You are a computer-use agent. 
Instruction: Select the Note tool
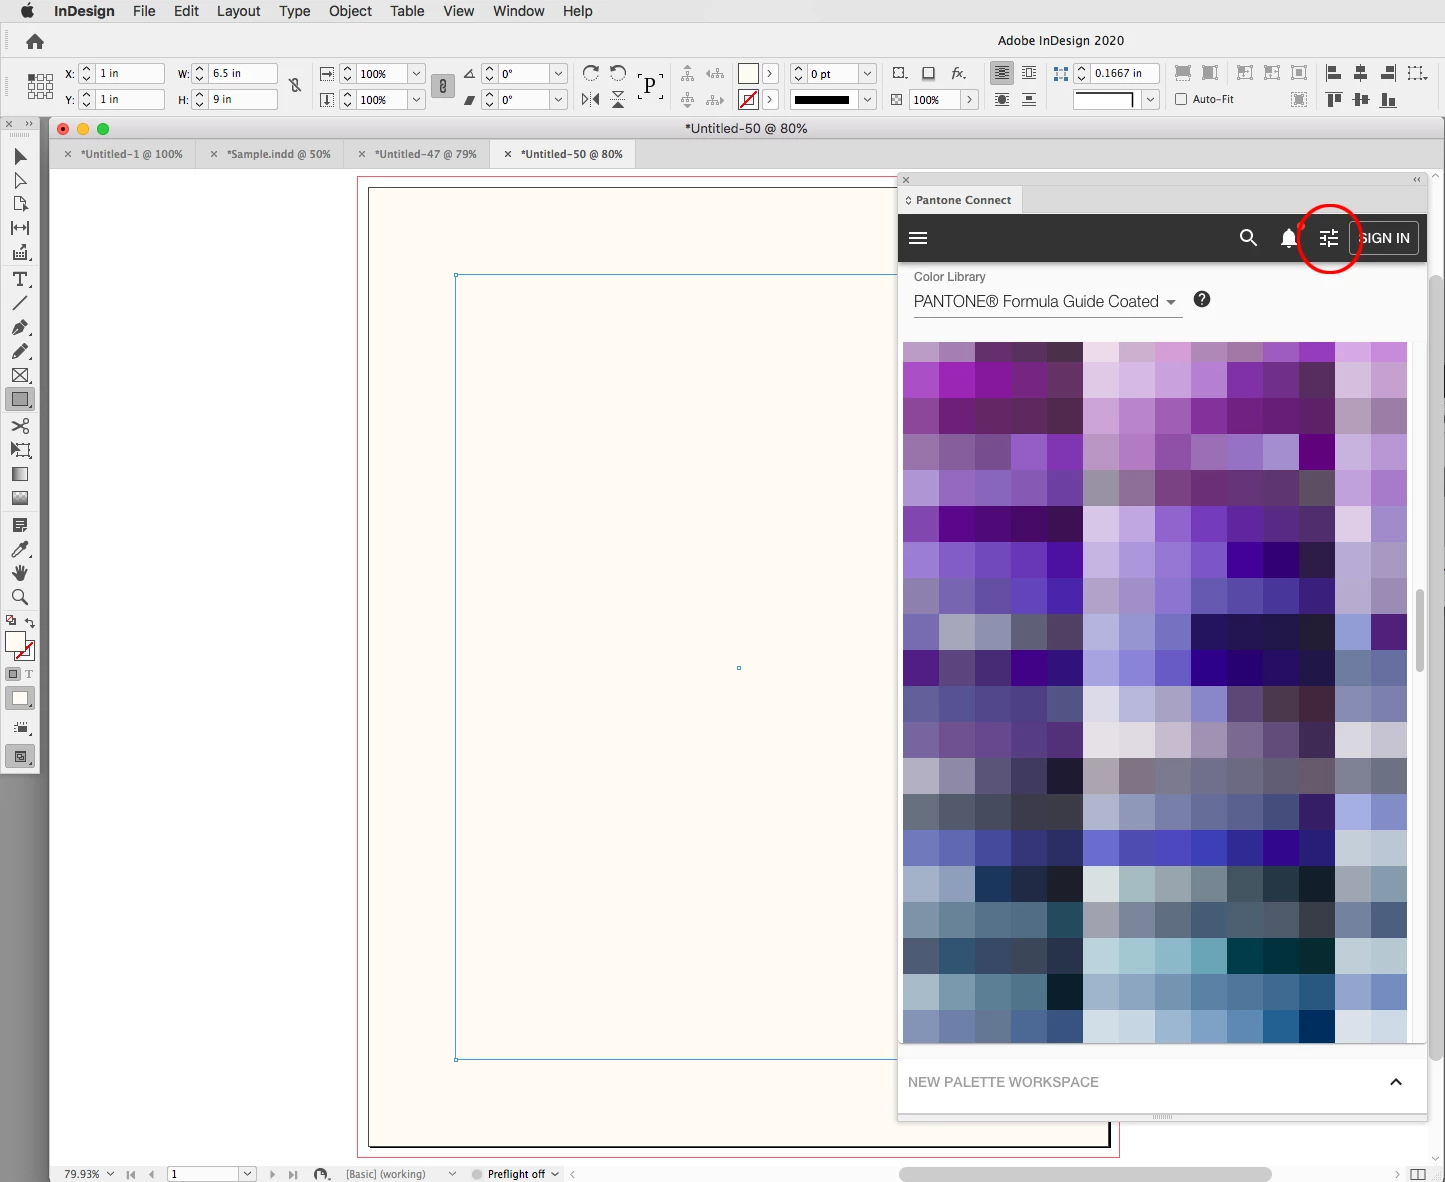[20, 525]
